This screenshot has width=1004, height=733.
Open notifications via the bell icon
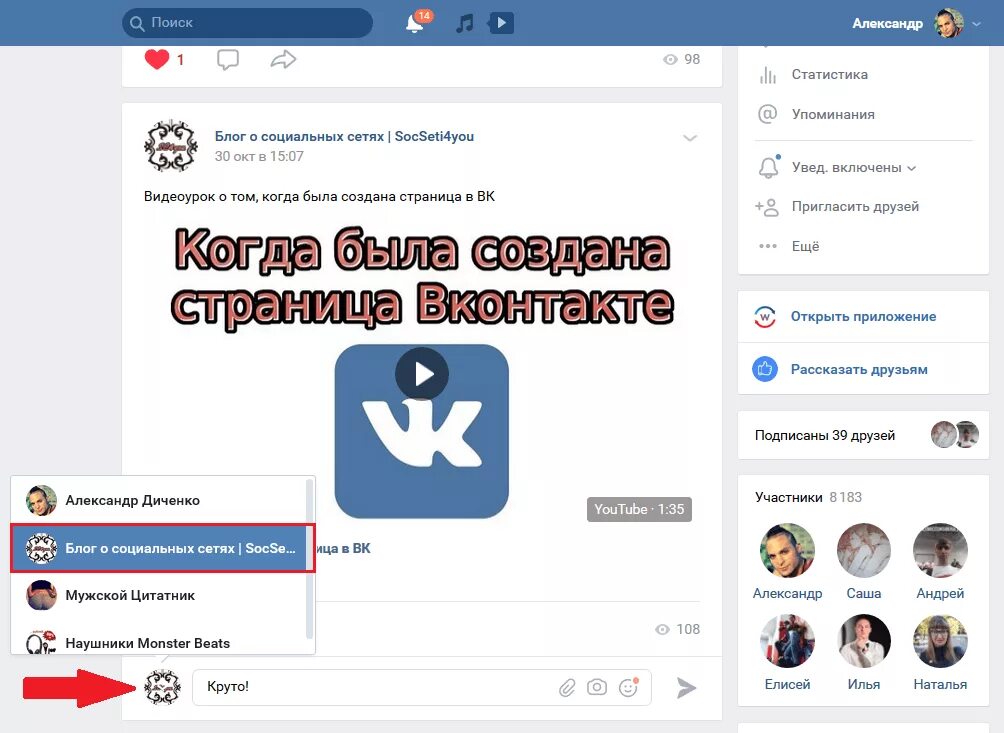(412, 22)
